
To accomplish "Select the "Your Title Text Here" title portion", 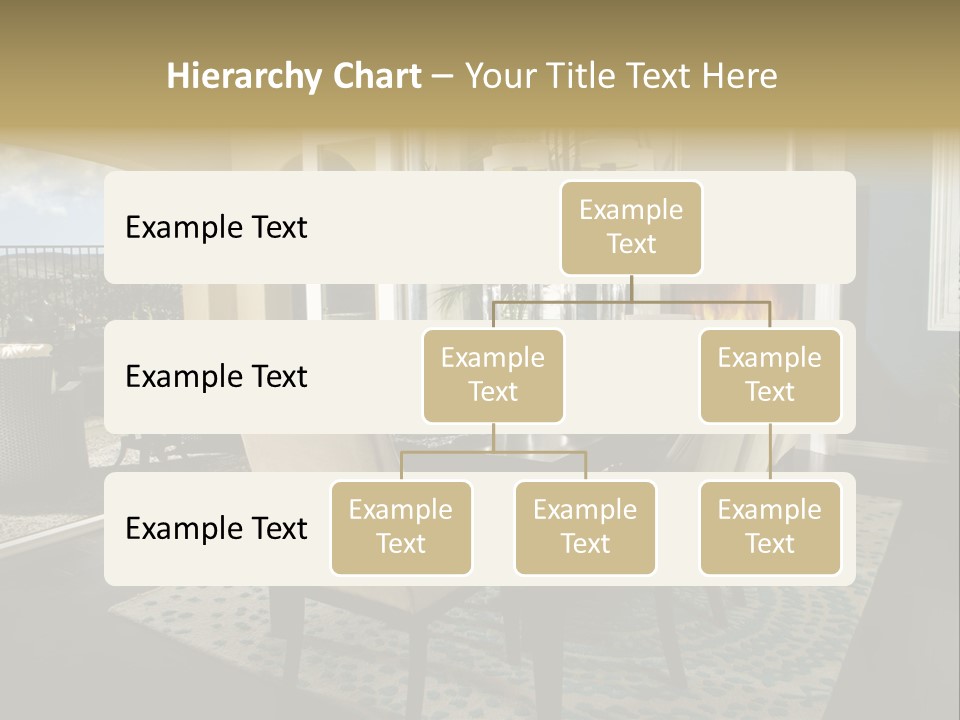I will pyautogui.click(x=621, y=76).
